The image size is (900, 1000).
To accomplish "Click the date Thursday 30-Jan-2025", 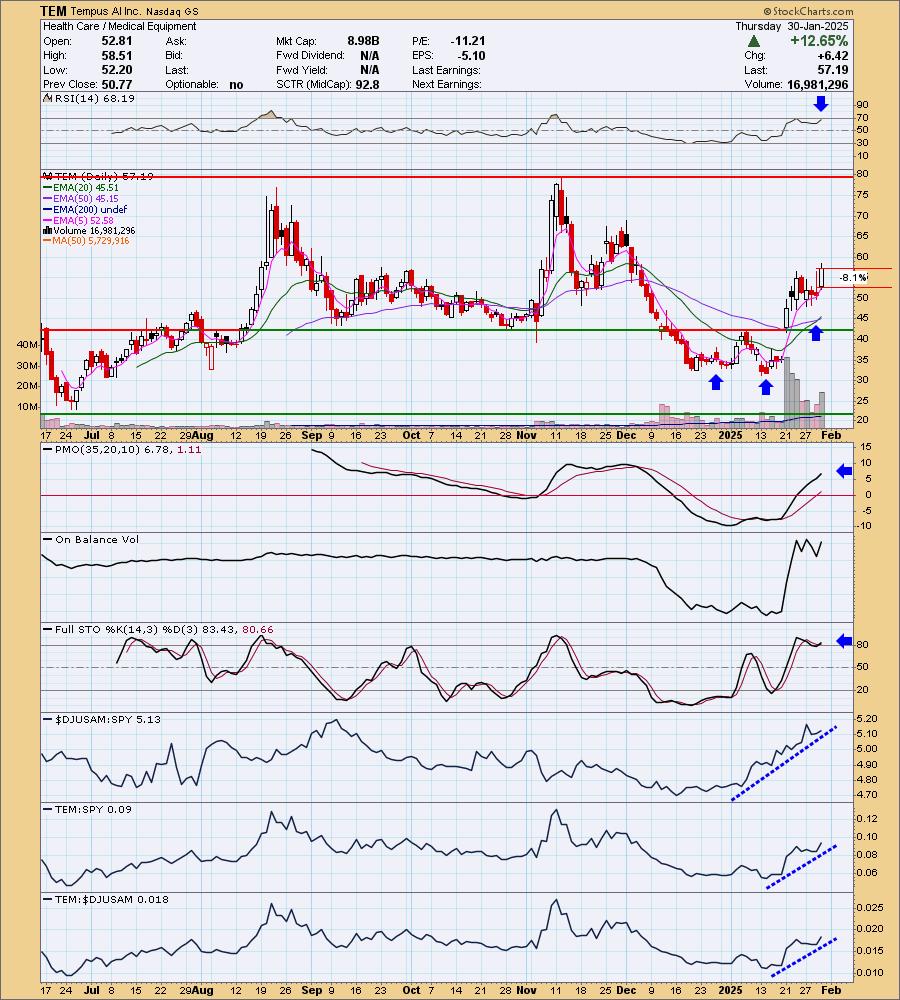I will point(792,26).
